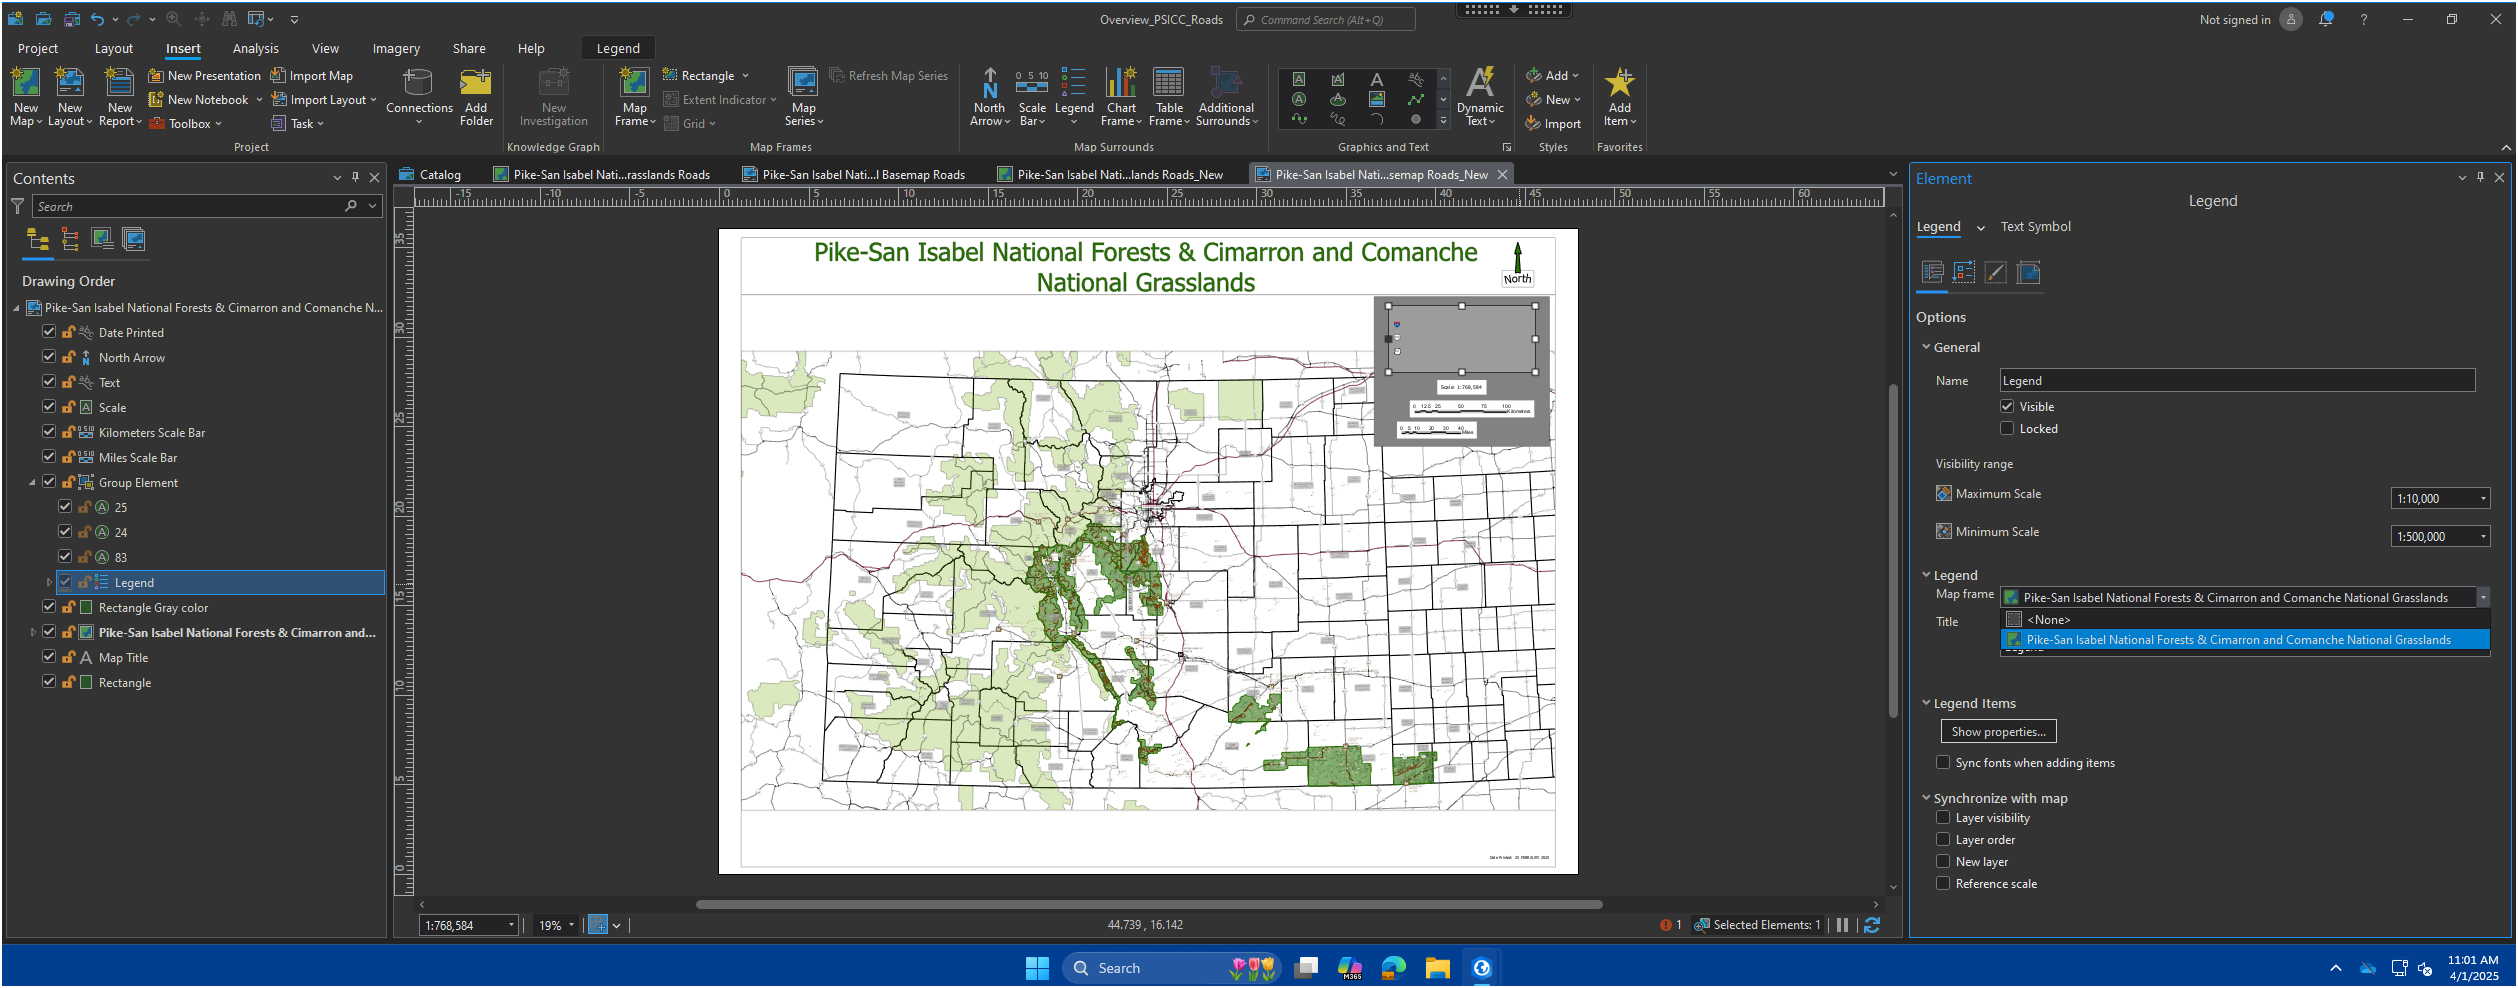Open the Share ribbon tab

coord(469,48)
